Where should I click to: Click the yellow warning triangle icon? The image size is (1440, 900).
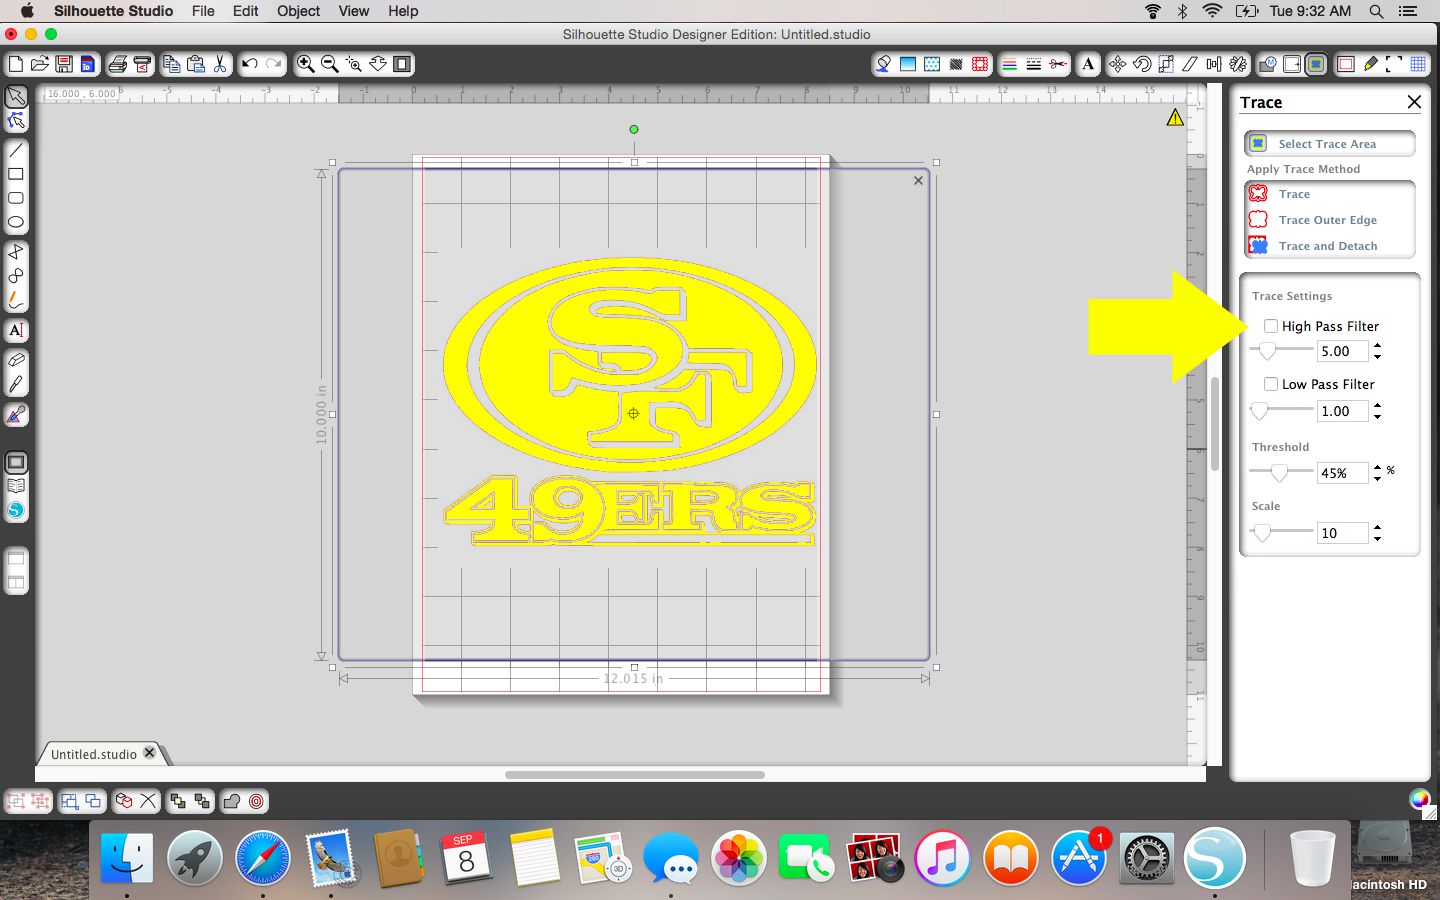[1175, 118]
